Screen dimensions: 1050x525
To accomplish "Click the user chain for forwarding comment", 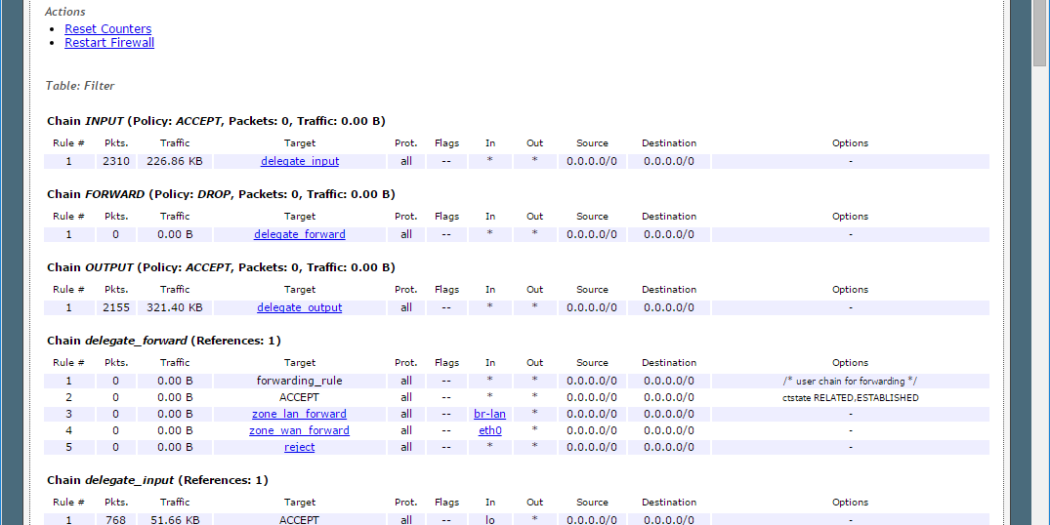I will 849,381.
